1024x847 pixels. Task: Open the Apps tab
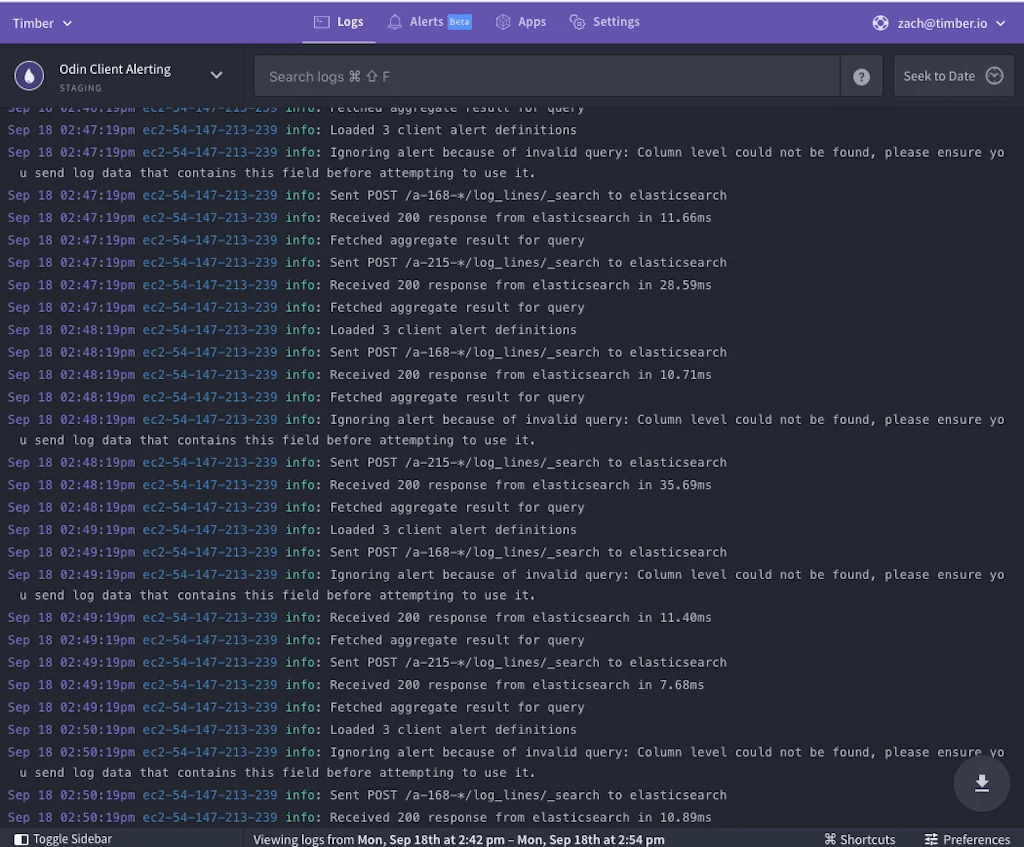click(520, 20)
